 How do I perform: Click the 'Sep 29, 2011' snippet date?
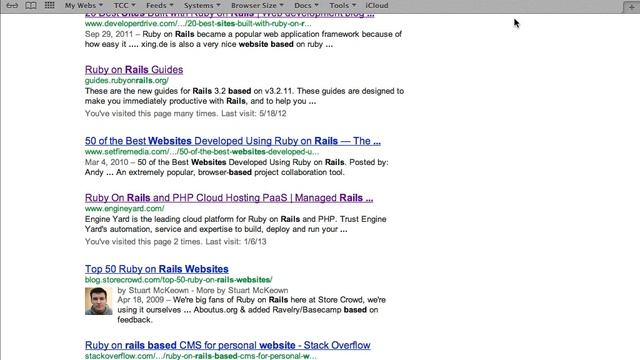coord(109,34)
